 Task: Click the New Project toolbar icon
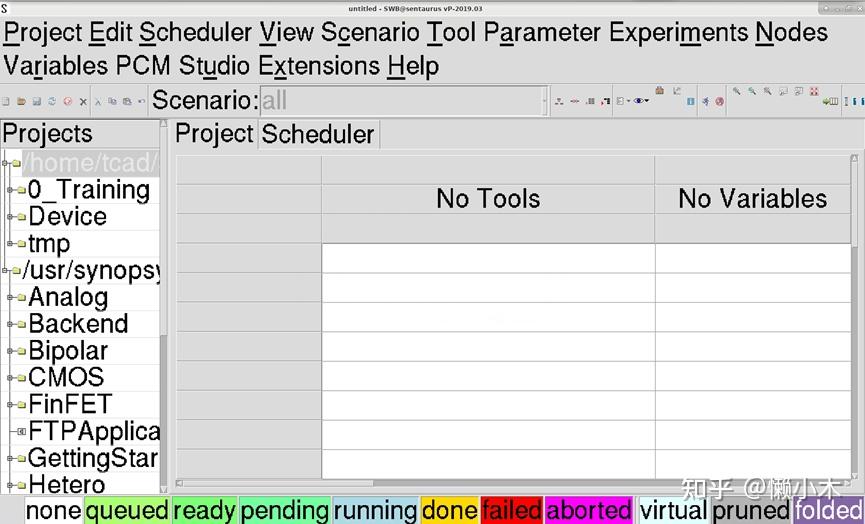pos(6,101)
